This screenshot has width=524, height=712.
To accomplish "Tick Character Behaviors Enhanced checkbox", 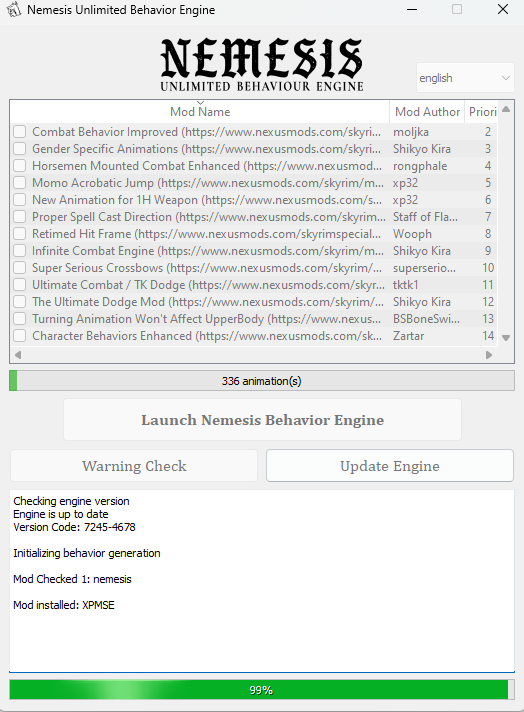I will [20, 336].
